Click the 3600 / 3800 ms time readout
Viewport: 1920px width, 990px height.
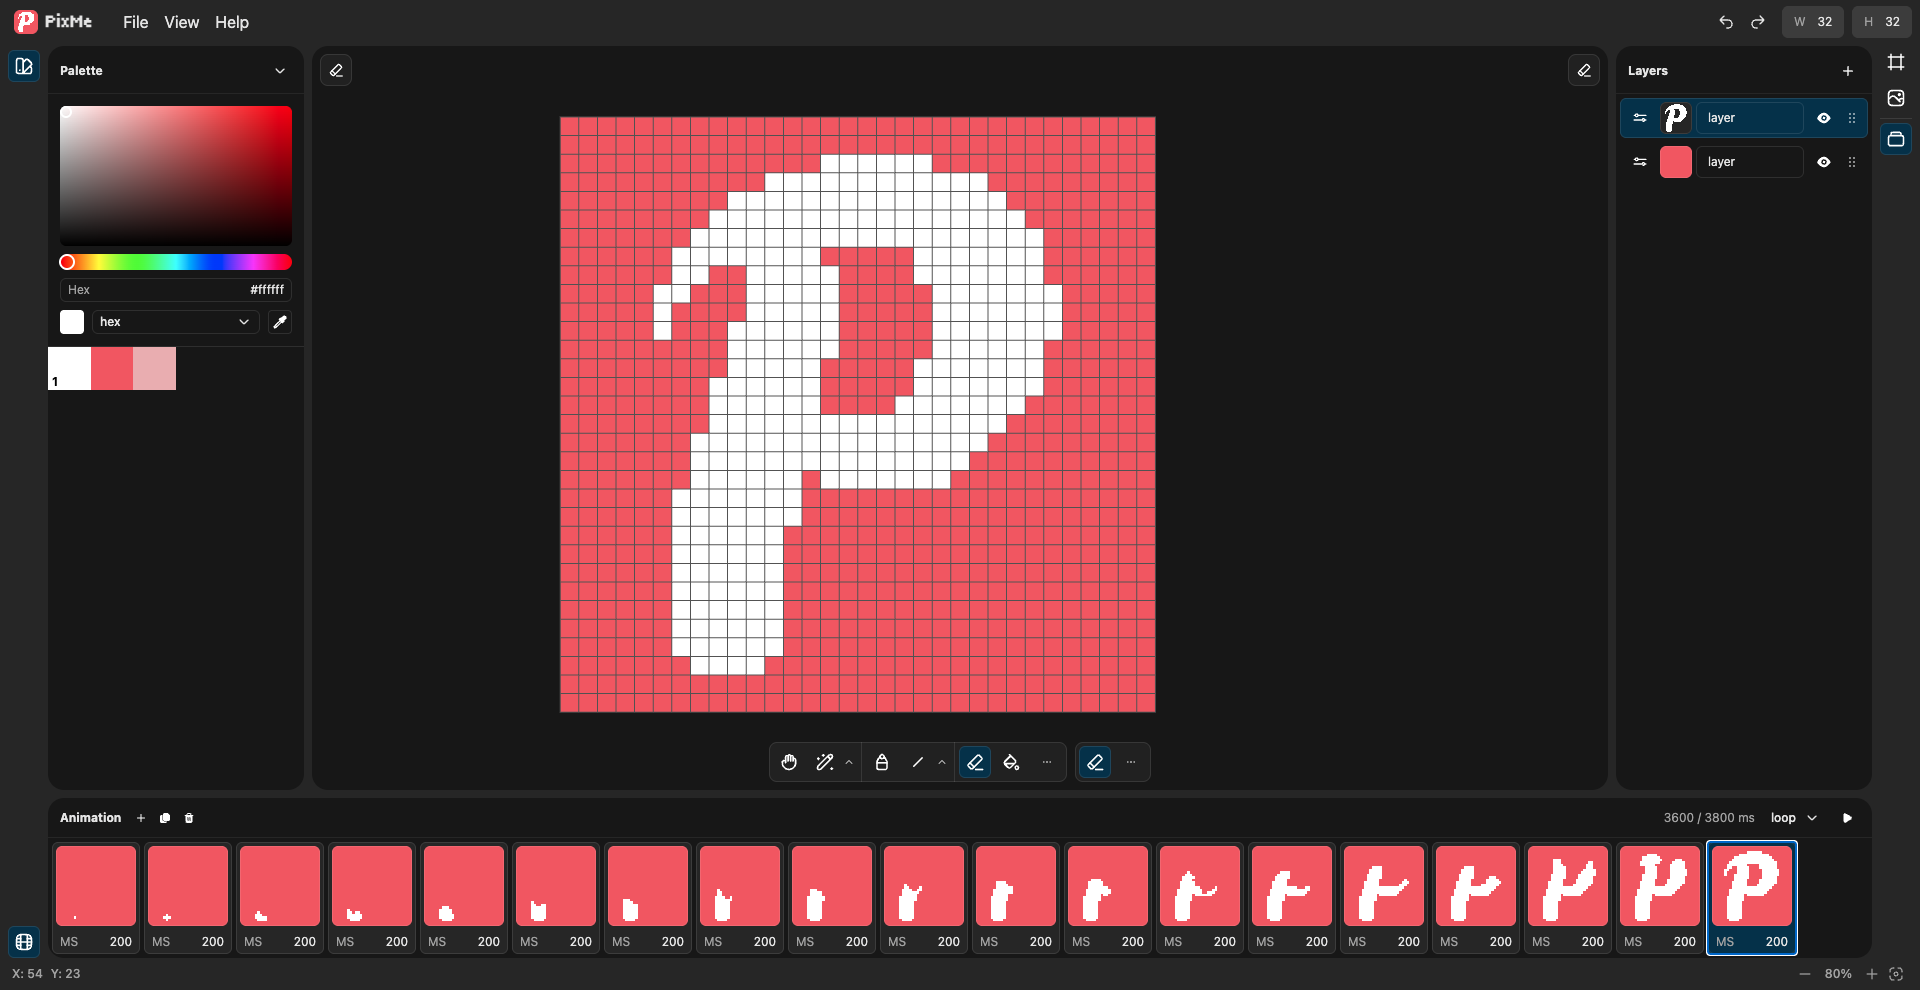coord(1709,818)
